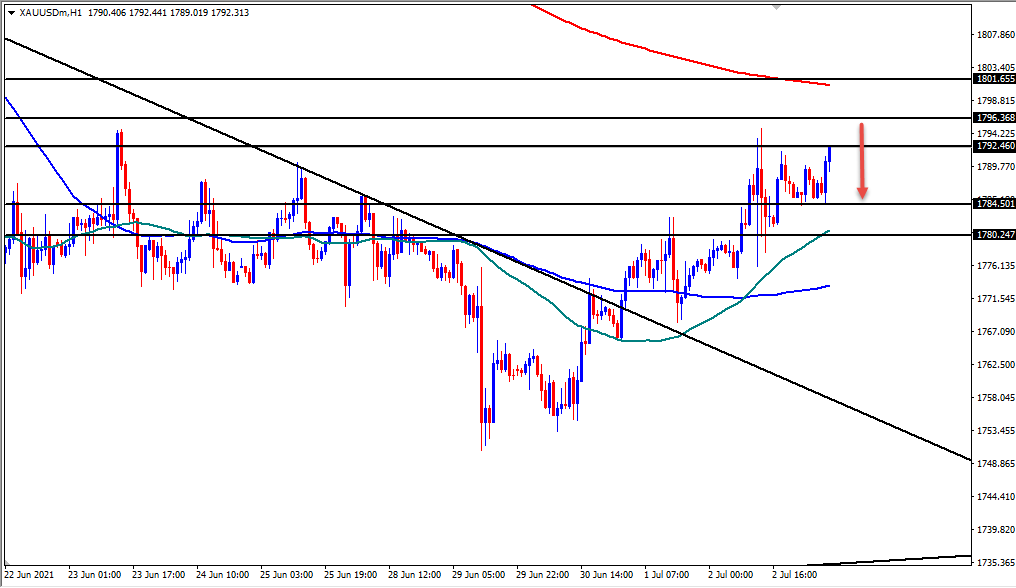Click the 1753.455 price scale value
The image size is (1016, 588).
coord(996,430)
